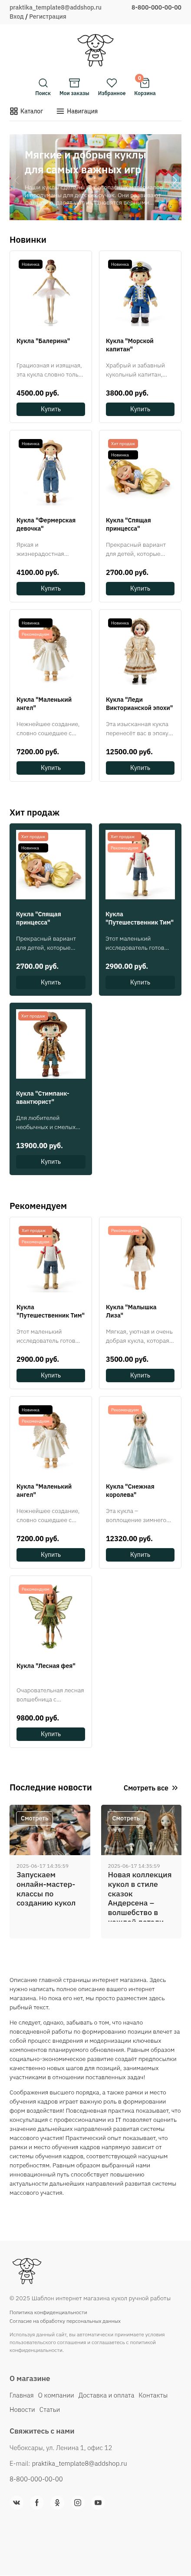Viewport: 191px width, 2576px height.
Task: Click the doll logo at top
Action: 95,47
